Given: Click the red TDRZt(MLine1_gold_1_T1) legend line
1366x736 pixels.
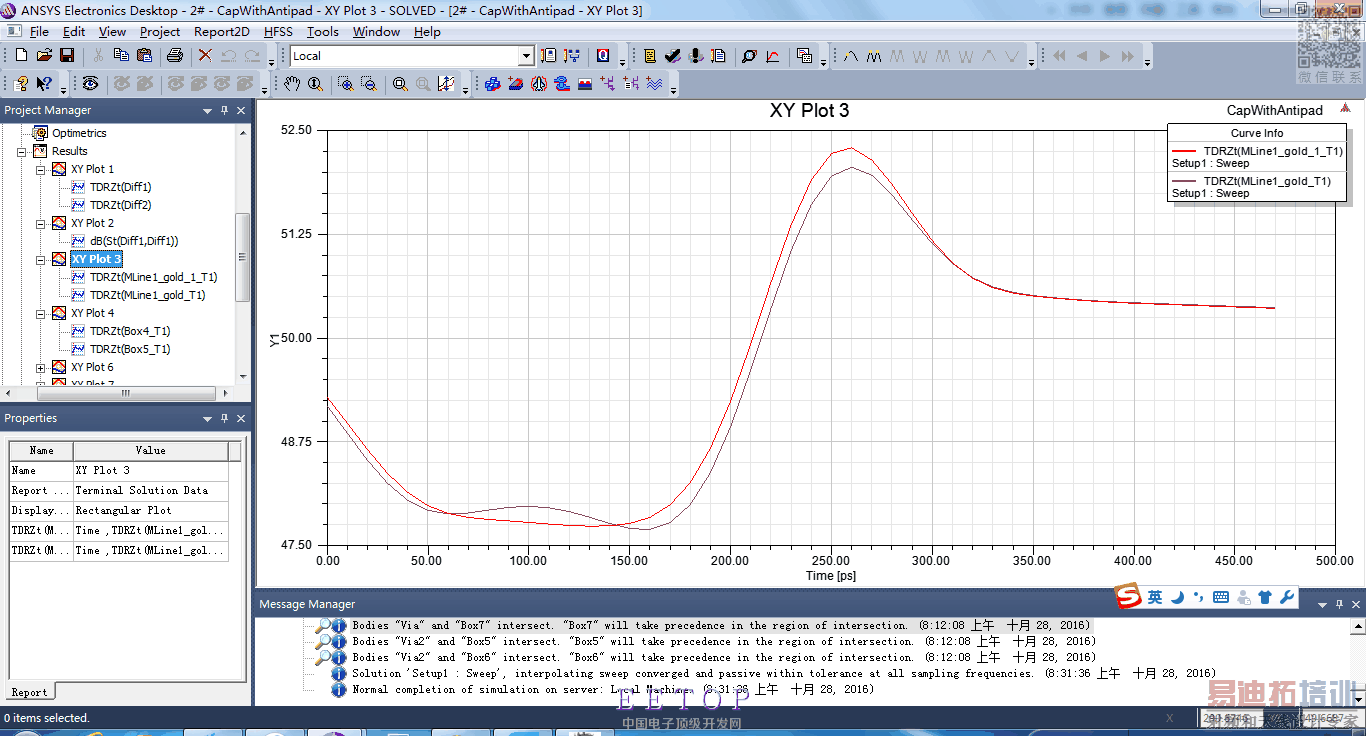Looking at the screenshot, I should [1184, 152].
